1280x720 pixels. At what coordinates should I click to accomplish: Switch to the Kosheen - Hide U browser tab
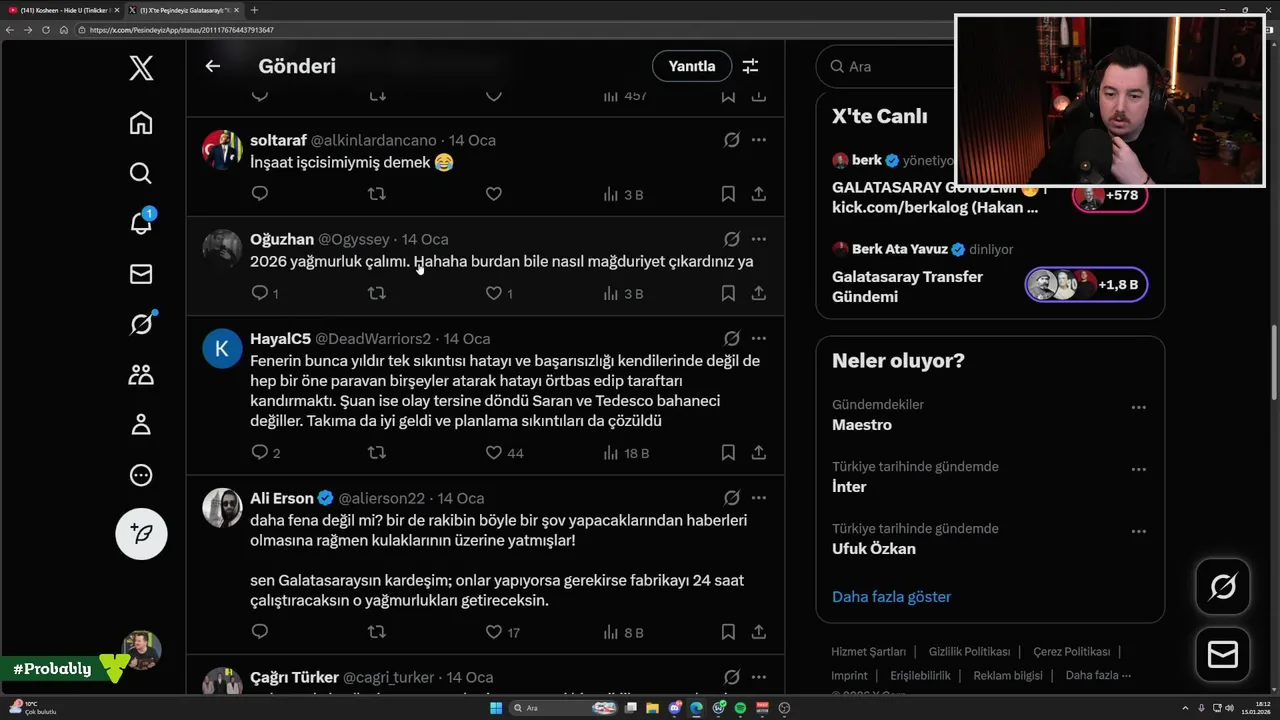click(62, 10)
